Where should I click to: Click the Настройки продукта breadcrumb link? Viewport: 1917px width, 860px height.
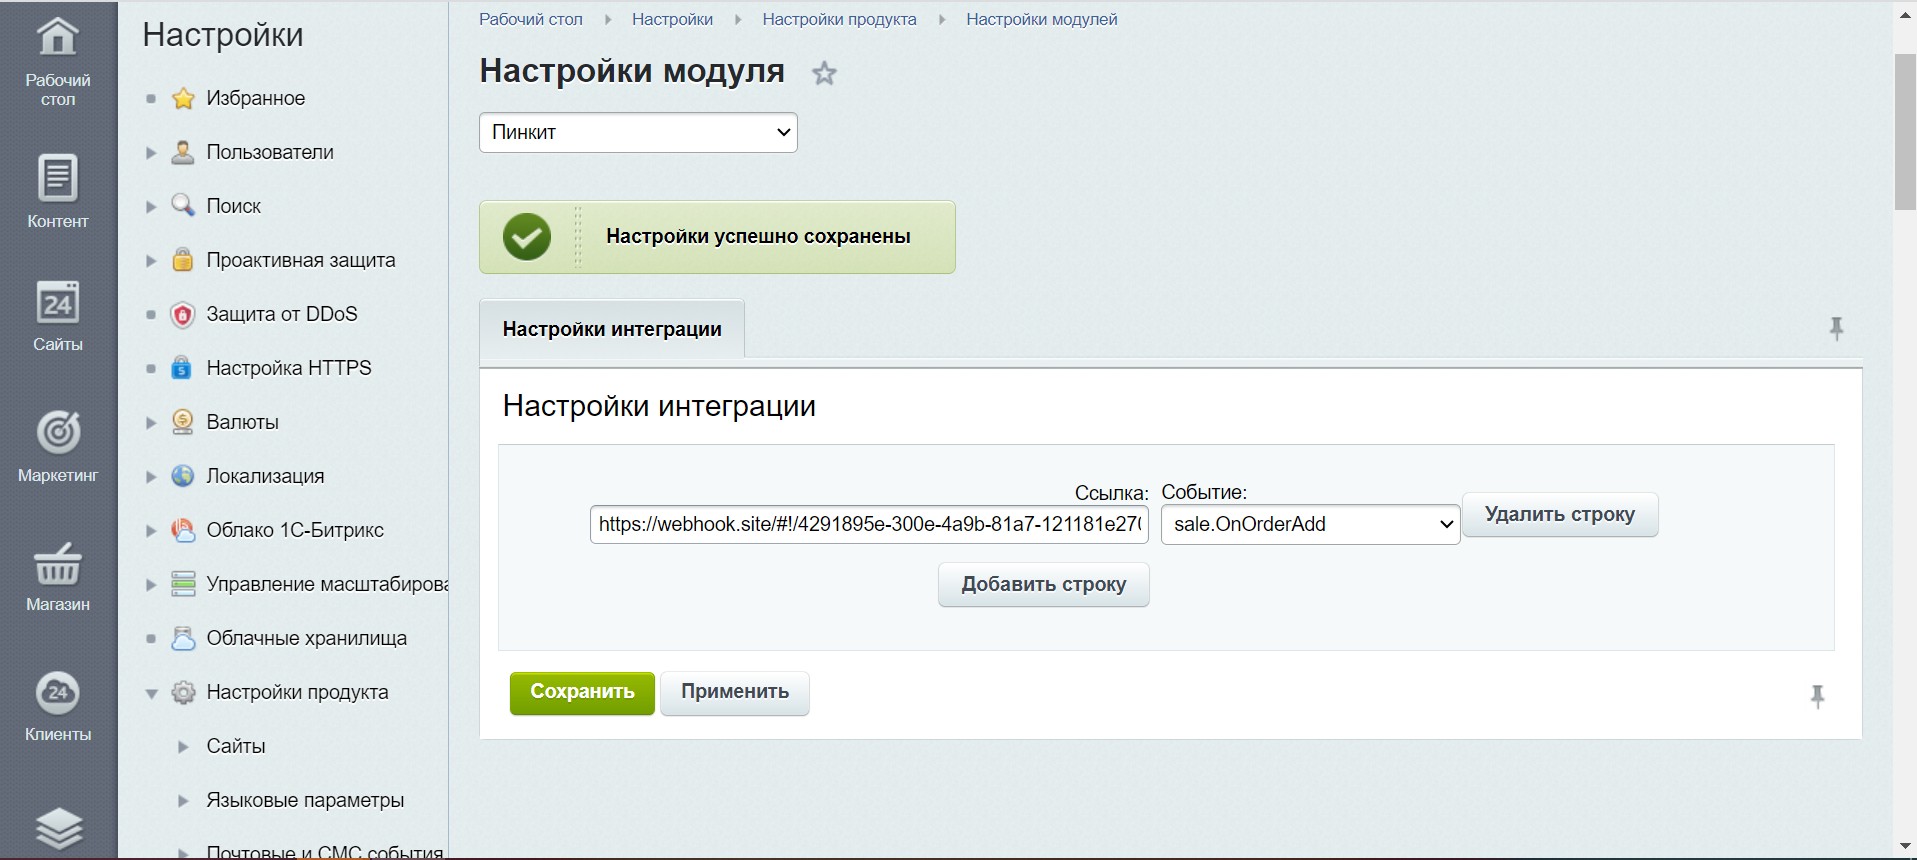(x=839, y=19)
